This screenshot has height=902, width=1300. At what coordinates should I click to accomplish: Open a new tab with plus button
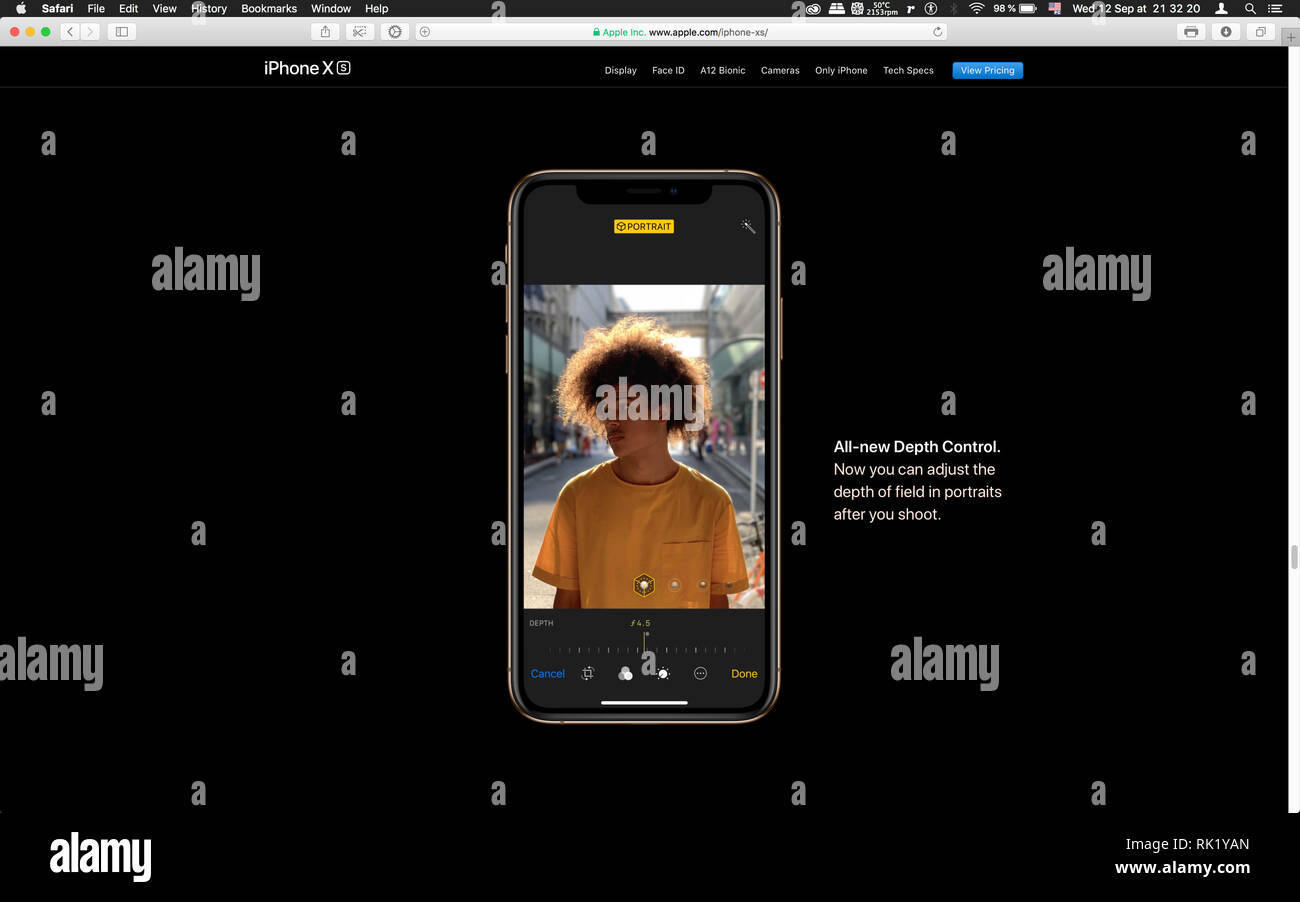[x=1291, y=37]
